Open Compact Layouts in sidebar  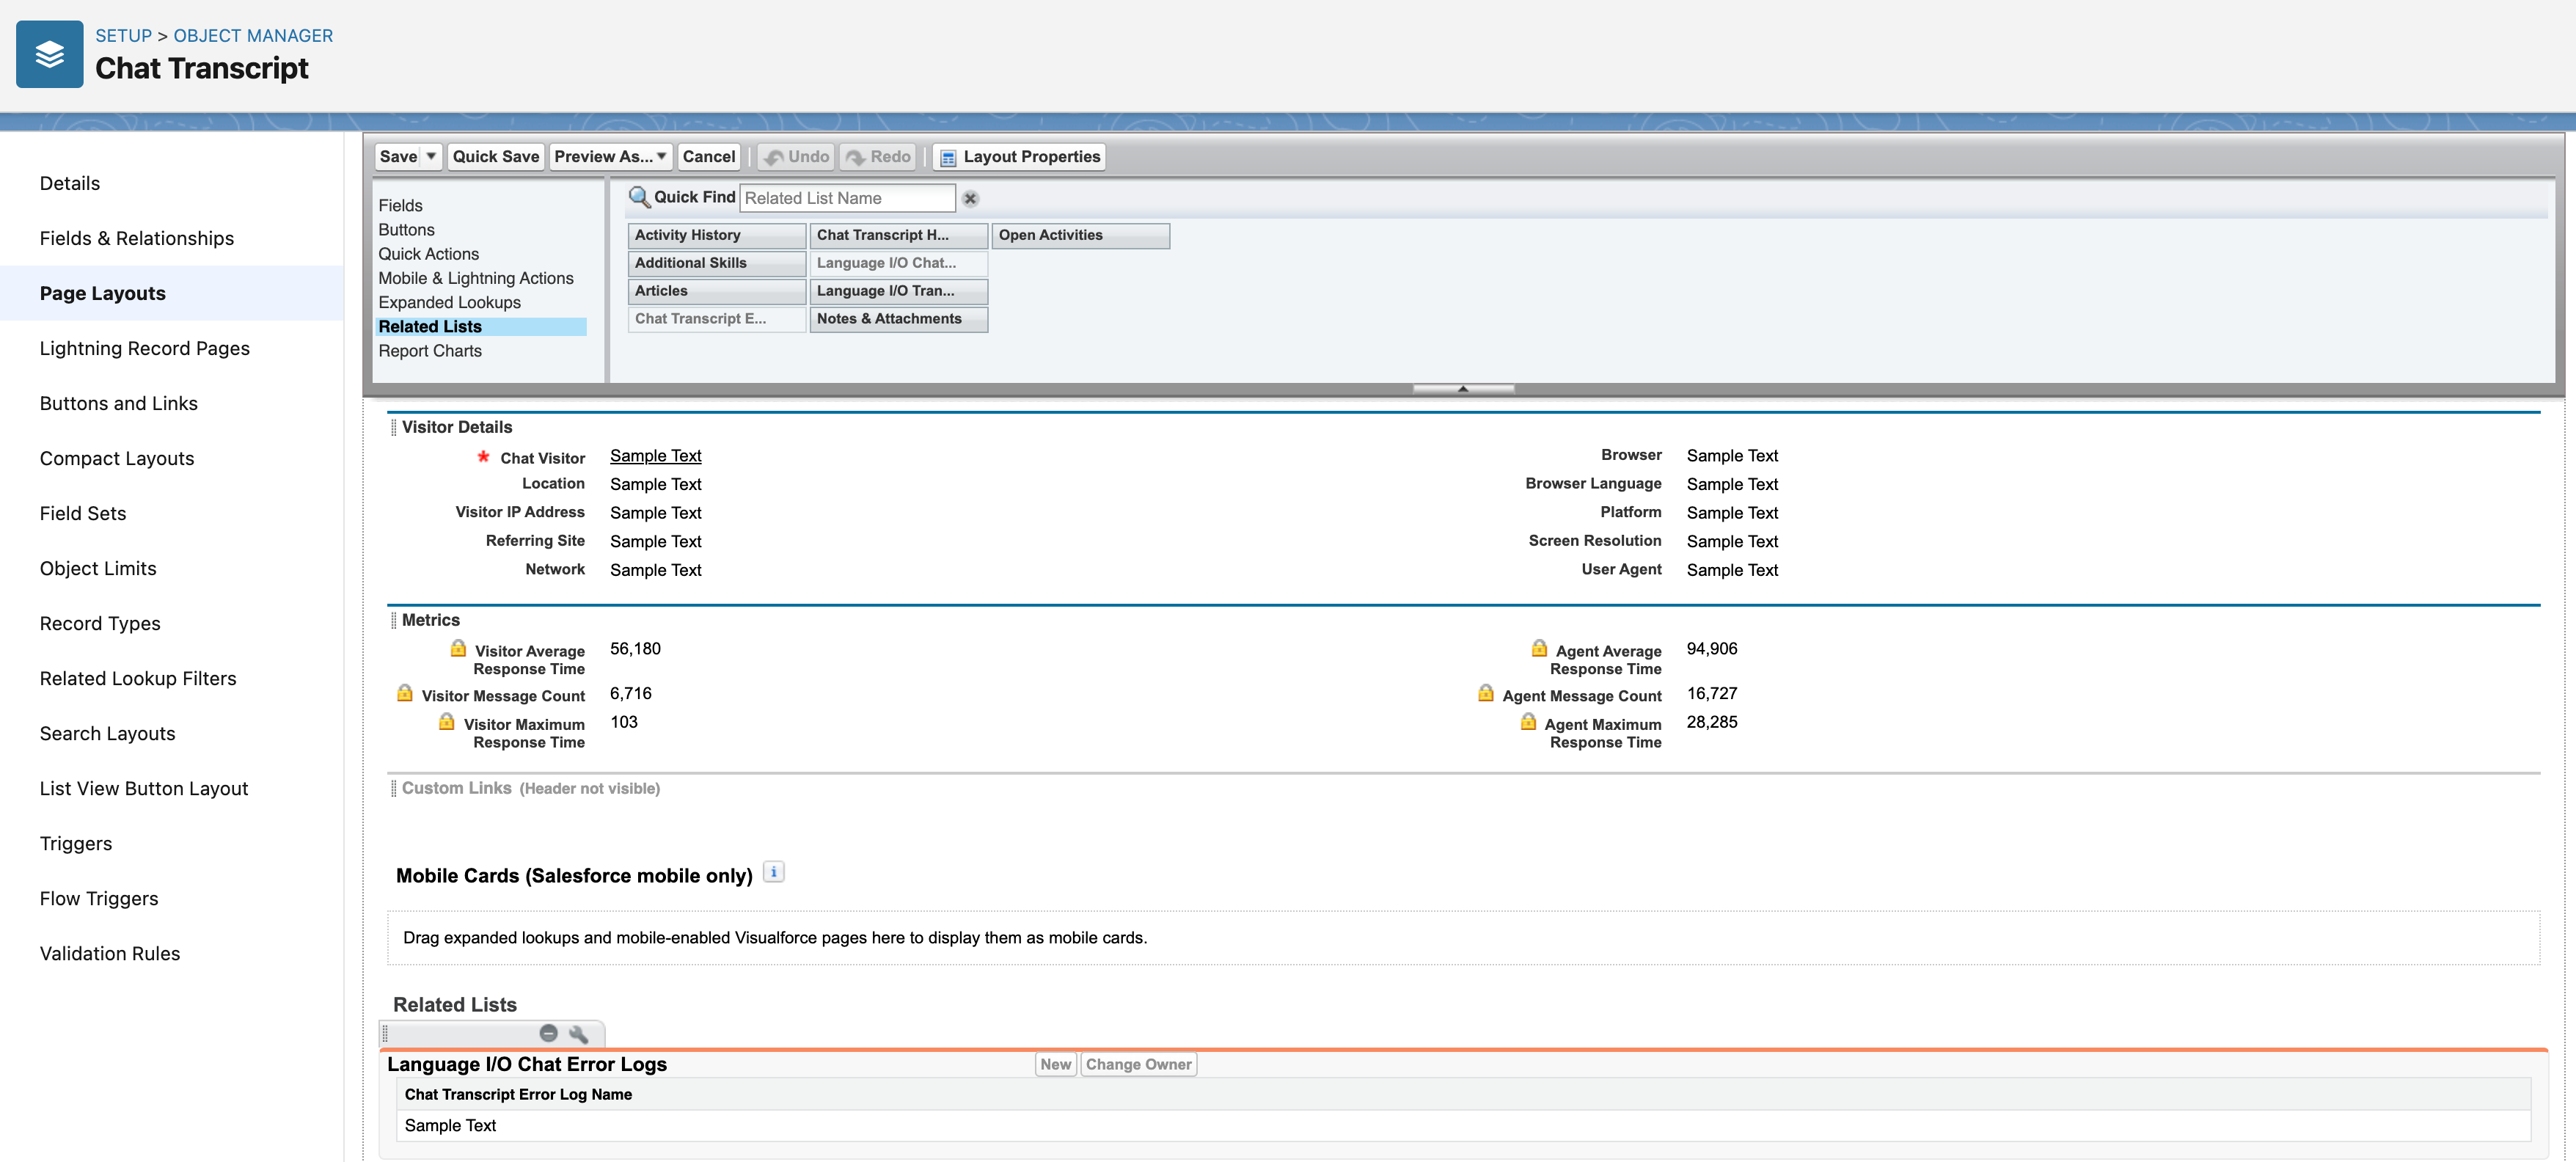tap(117, 458)
